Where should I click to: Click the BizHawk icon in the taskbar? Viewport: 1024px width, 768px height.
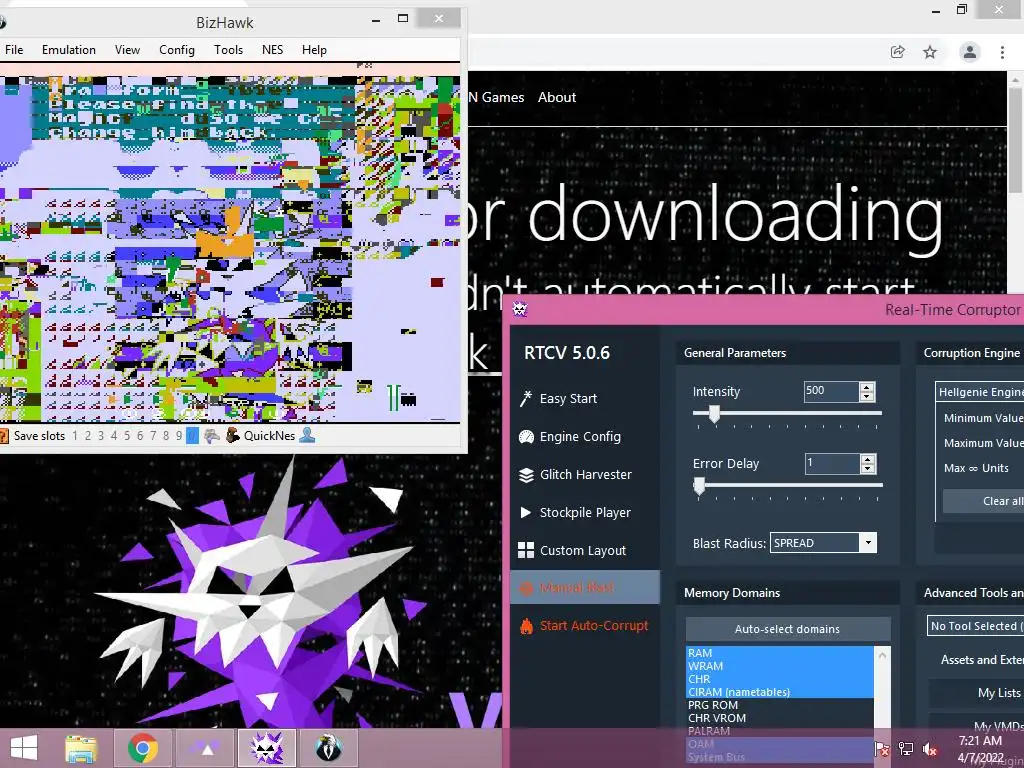[x=329, y=748]
